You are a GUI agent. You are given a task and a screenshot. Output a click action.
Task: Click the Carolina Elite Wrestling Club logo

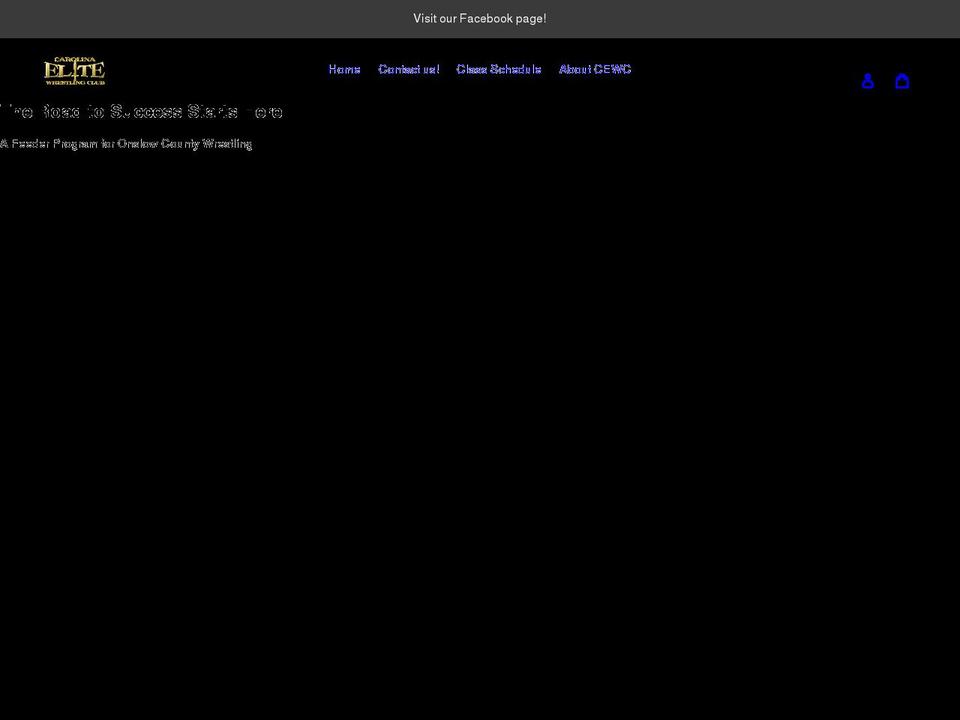tap(74, 70)
